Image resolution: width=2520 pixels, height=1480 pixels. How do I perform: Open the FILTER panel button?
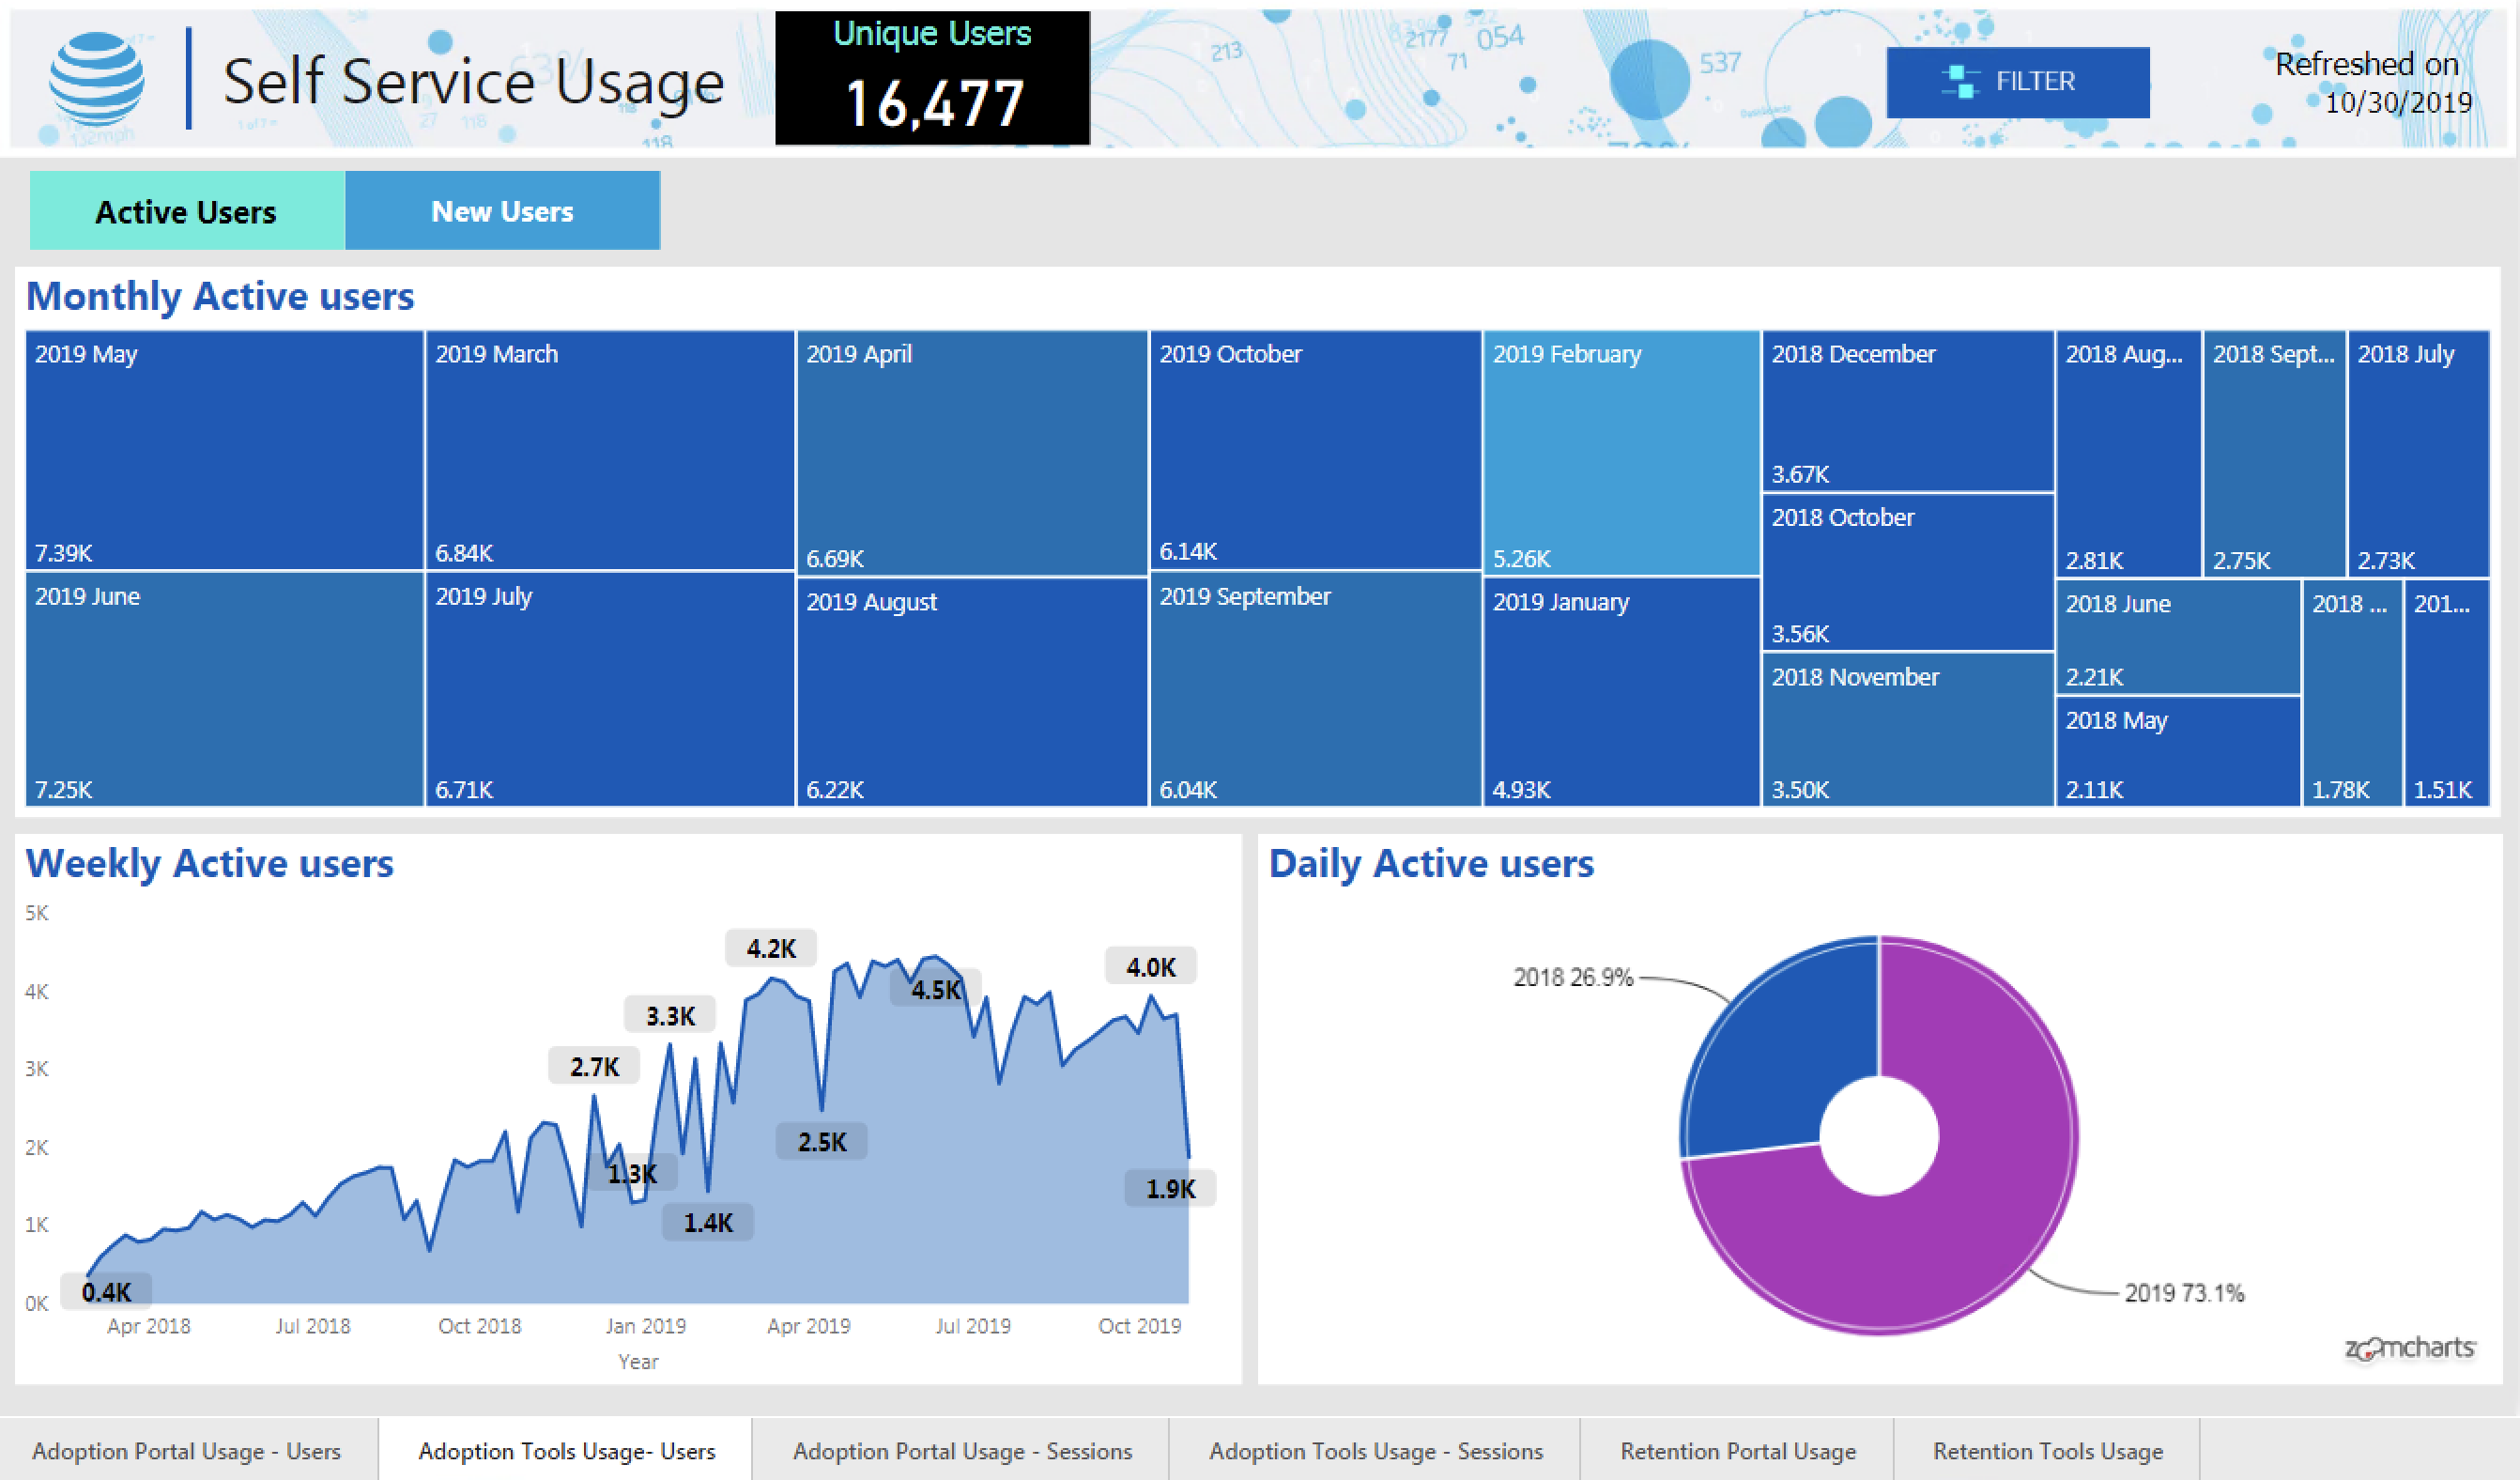click(2017, 81)
